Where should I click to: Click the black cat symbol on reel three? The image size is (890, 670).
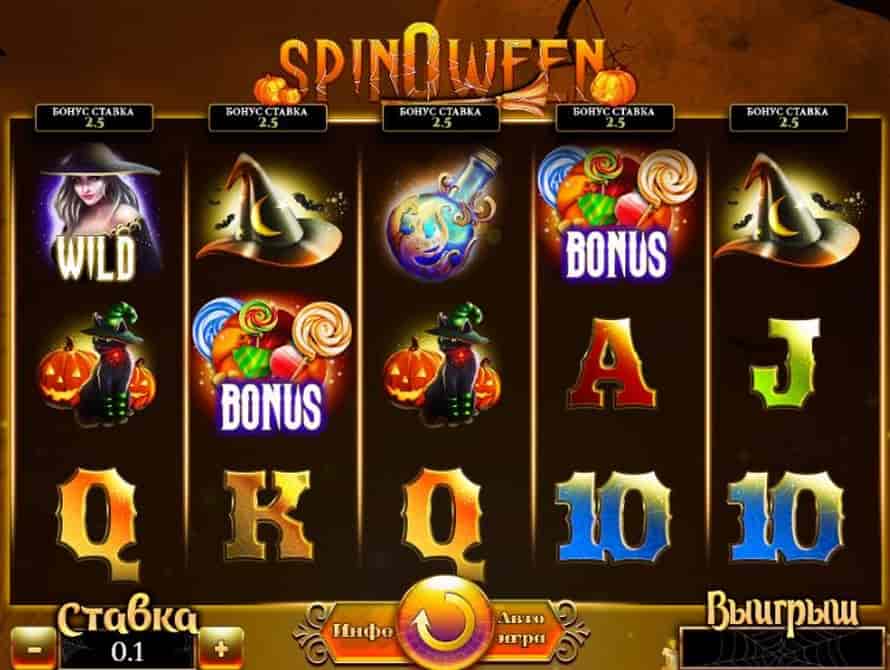click(443, 365)
